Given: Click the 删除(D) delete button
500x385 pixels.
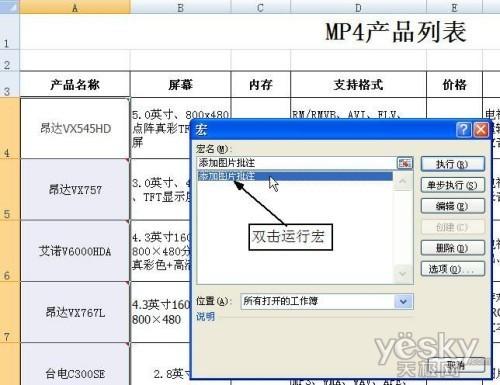Looking at the screenshot, I should coord(453,248).
